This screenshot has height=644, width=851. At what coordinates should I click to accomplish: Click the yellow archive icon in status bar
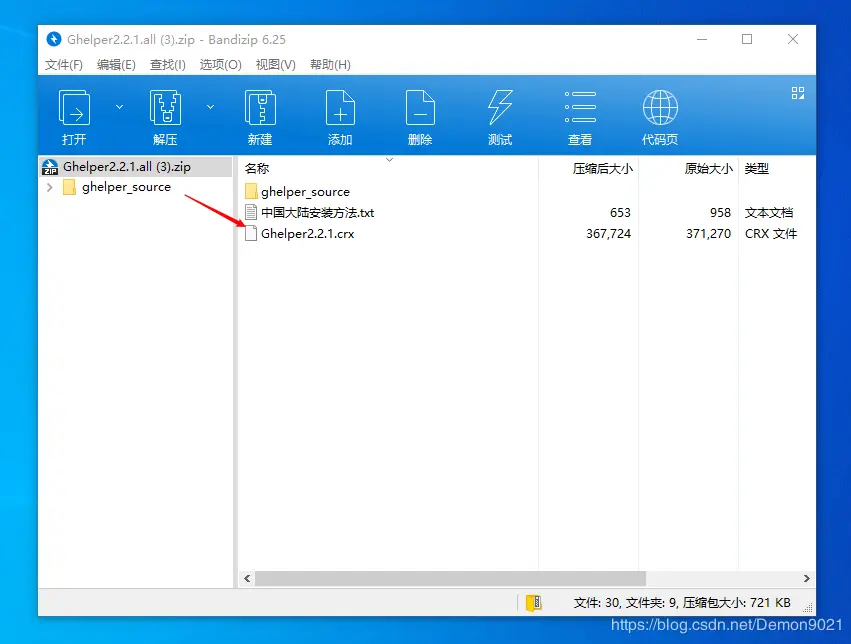[534, 602]
